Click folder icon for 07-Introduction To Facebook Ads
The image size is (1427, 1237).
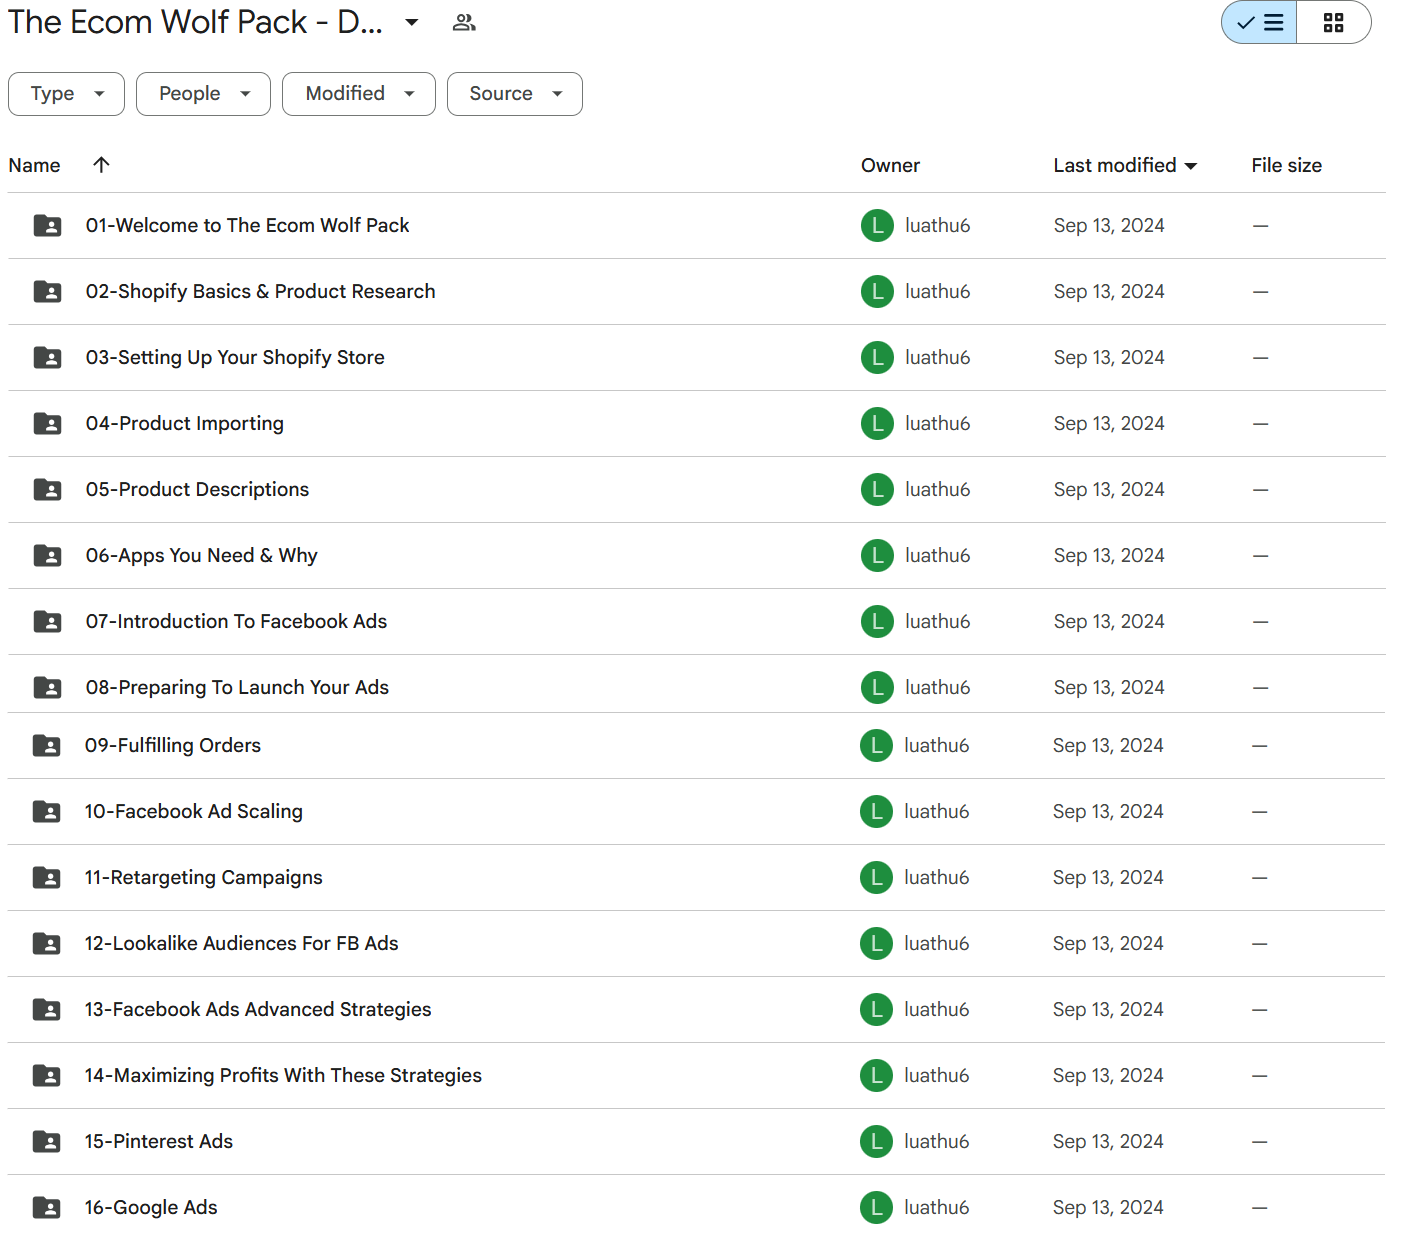point(47,621)
